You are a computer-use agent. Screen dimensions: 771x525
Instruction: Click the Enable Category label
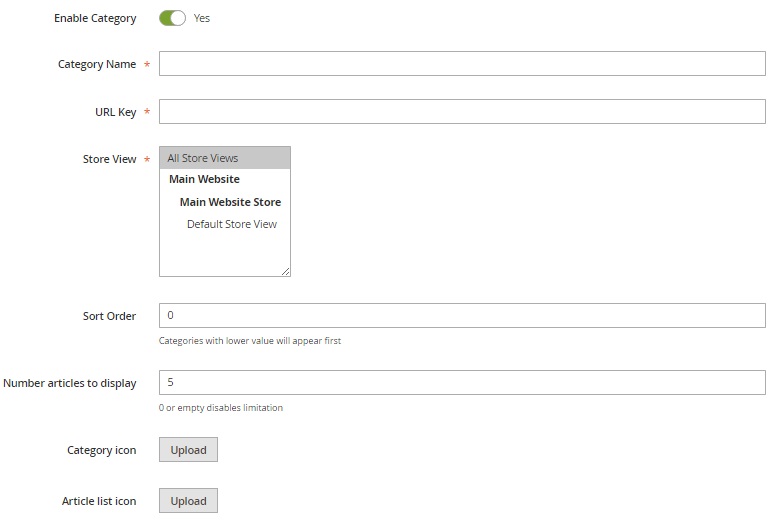tap(95, 19)
